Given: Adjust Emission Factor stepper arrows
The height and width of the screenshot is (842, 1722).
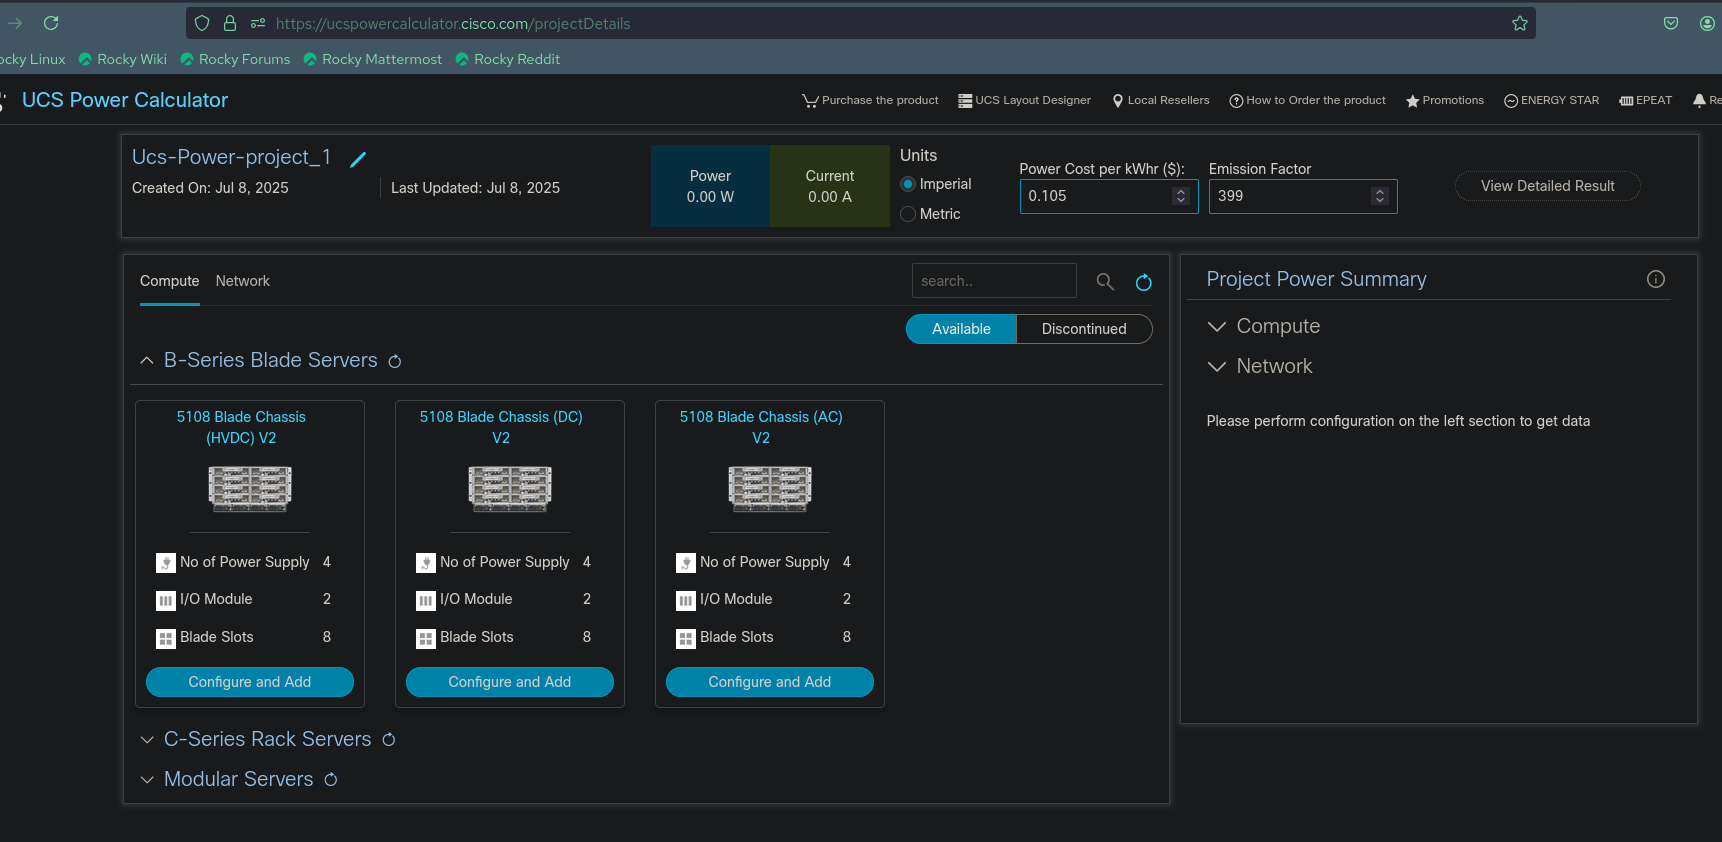Looking at the screenshot, I should pyautogui.click(x=1380, y=196).
